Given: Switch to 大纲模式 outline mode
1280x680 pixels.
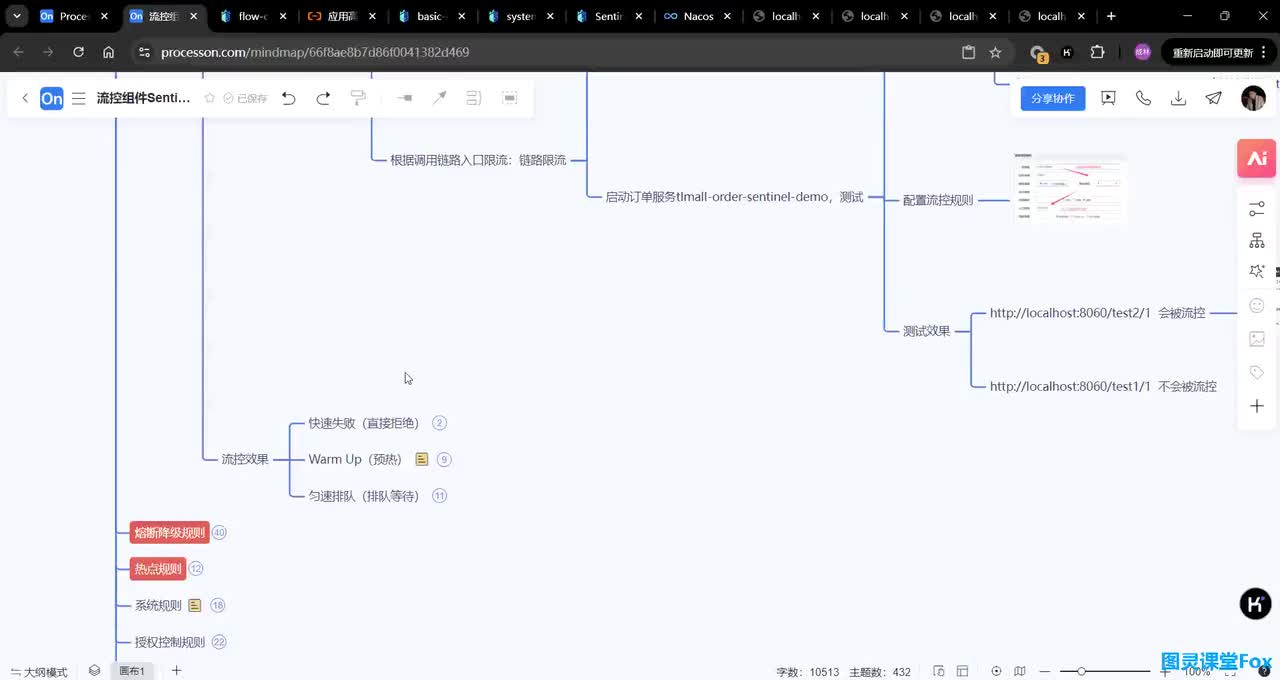Looking at the screenshot, I should pos(39,672).
